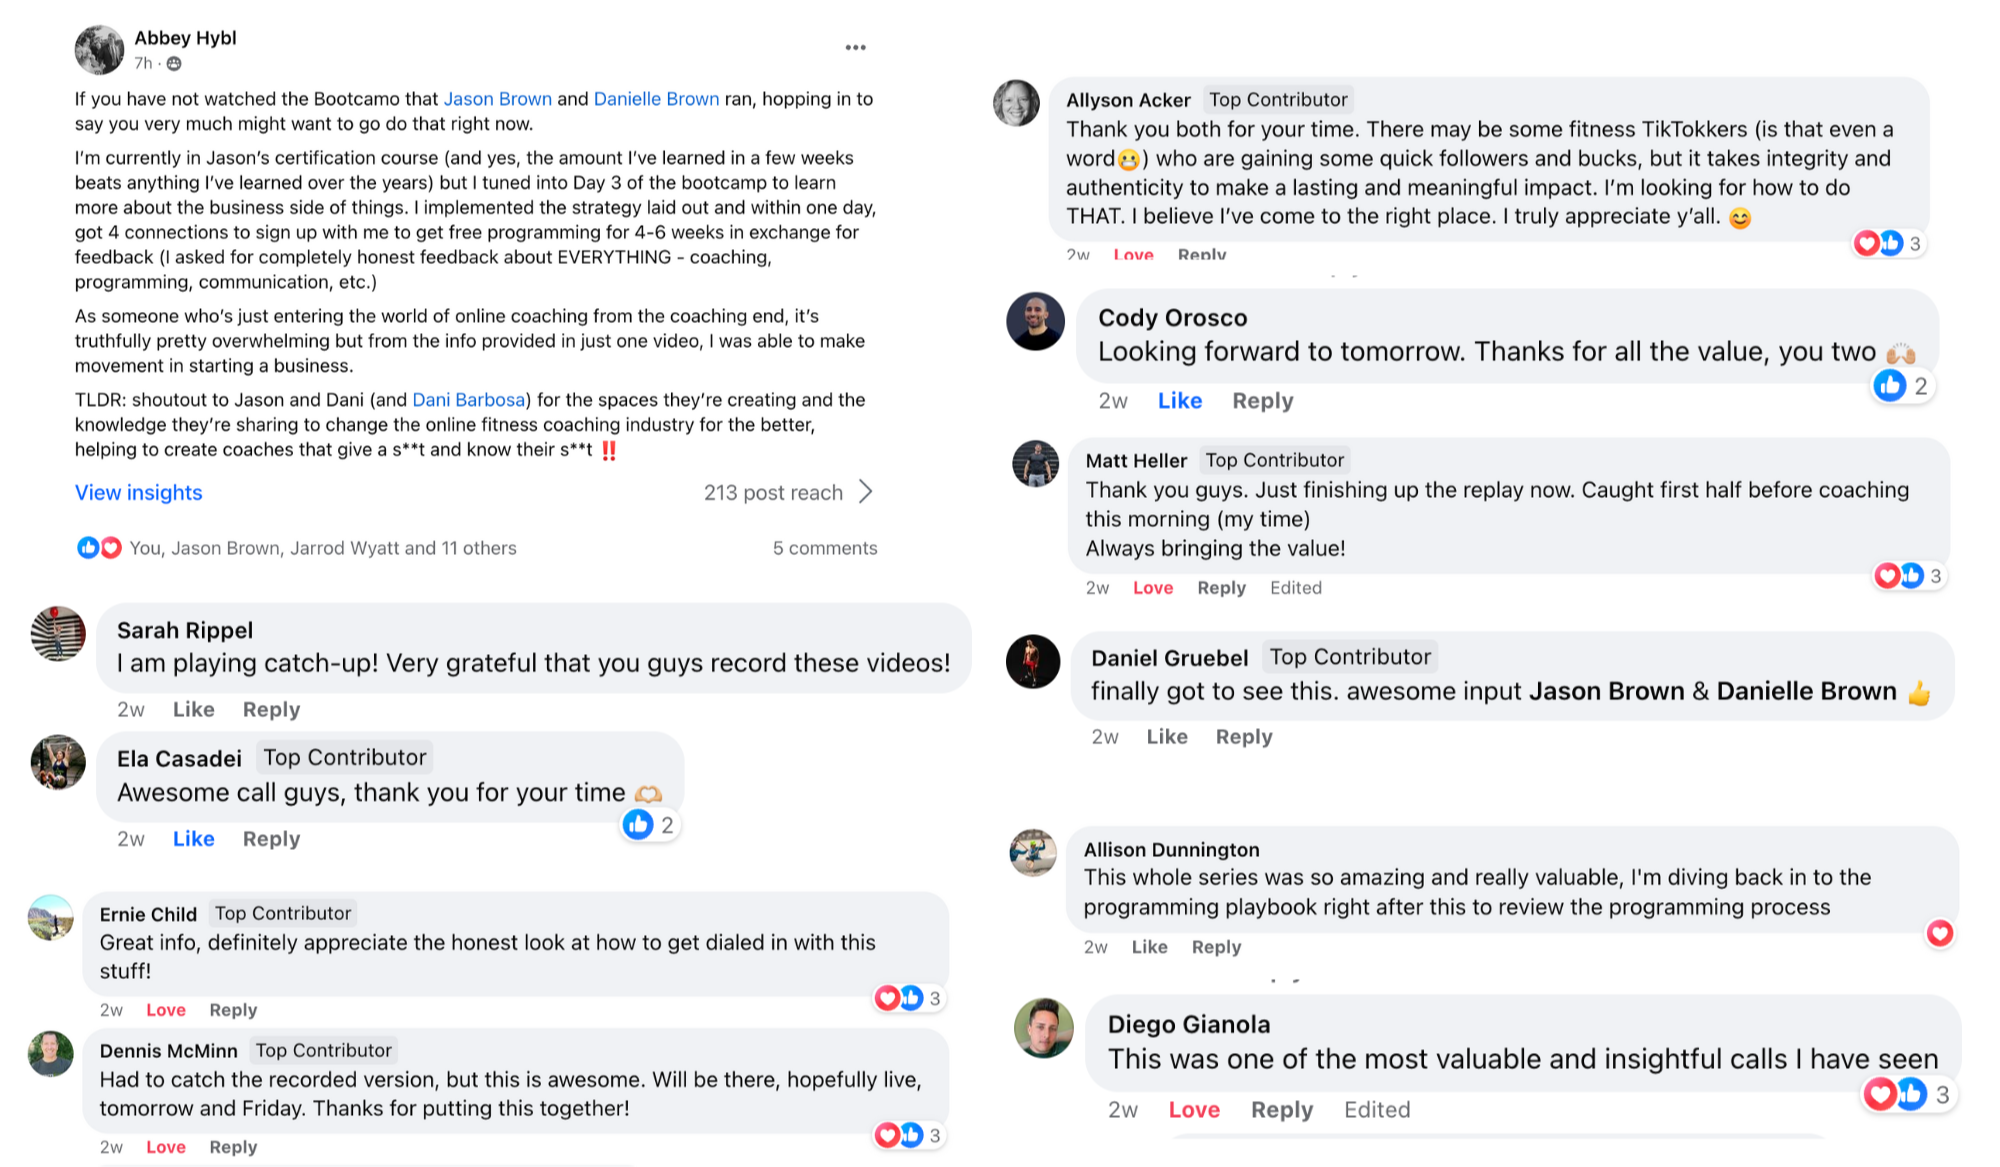Viewport: 2000px width, 1167px height.
Task: Expand the 5 comments list
Action: 824,548
